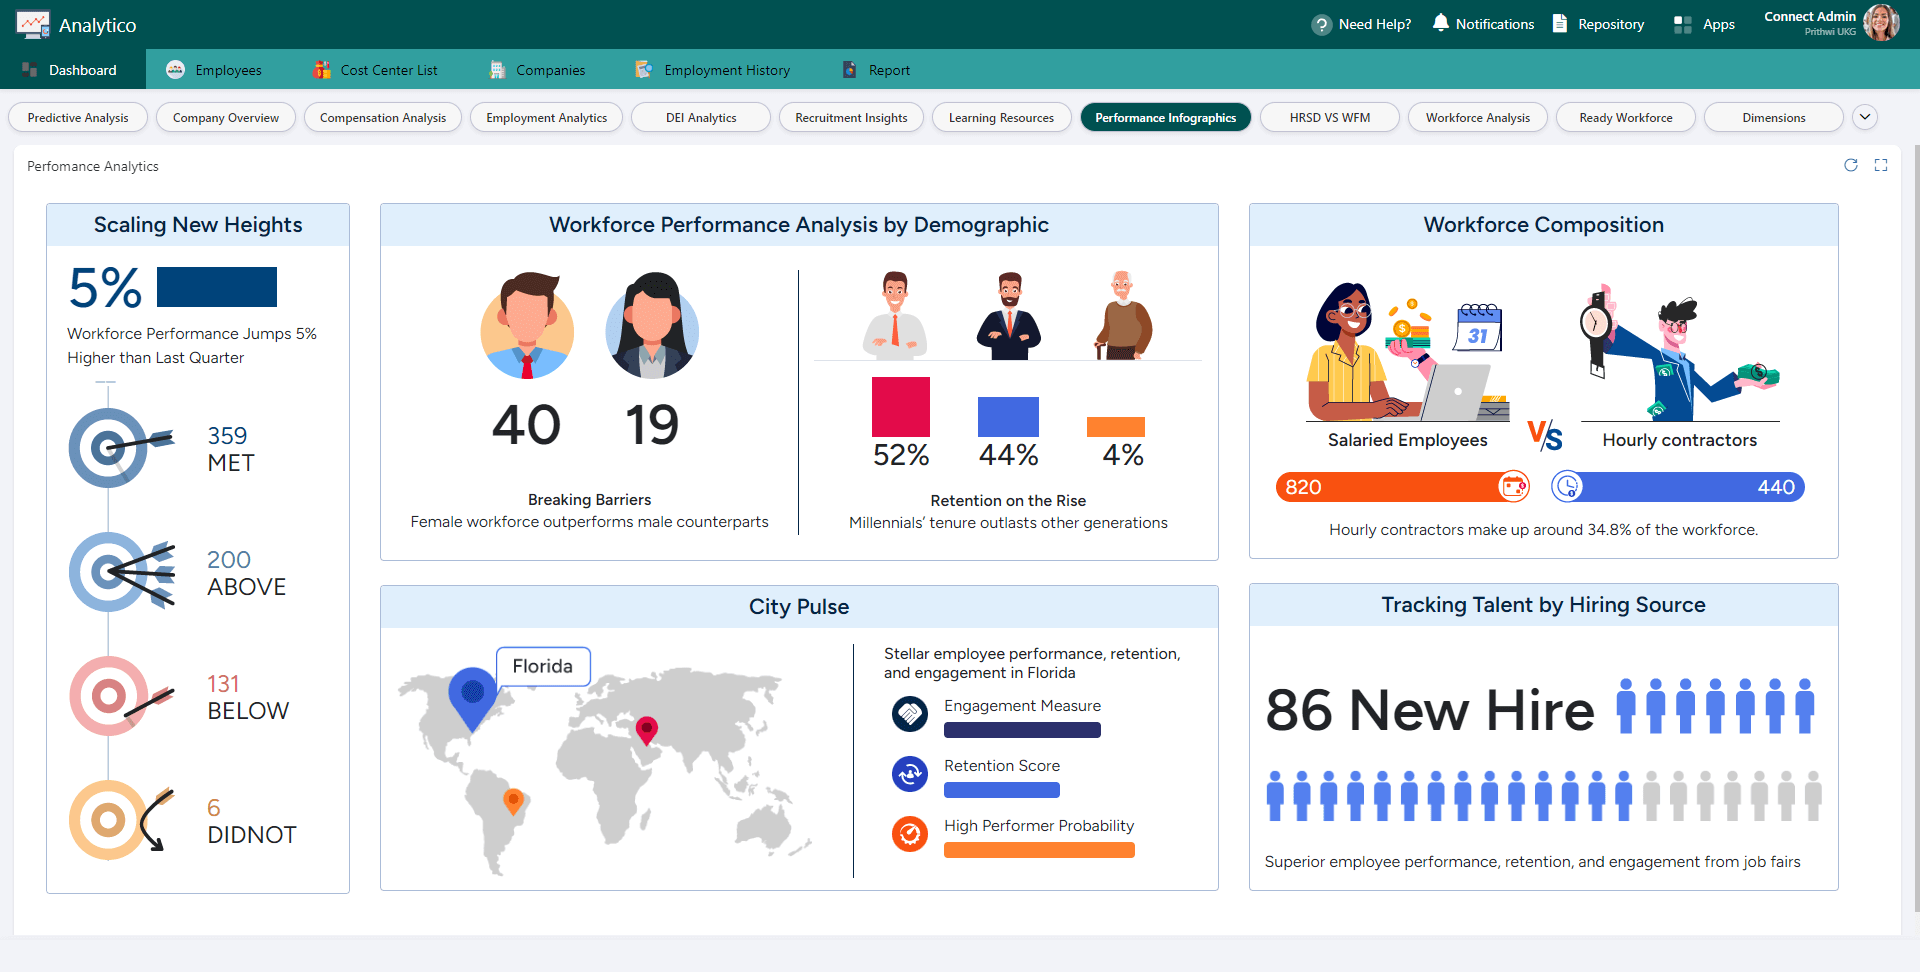Click the Need Help question mark icon
Image resolution: width=1920 pixels, height=972 pixels.
[1321, 23]
